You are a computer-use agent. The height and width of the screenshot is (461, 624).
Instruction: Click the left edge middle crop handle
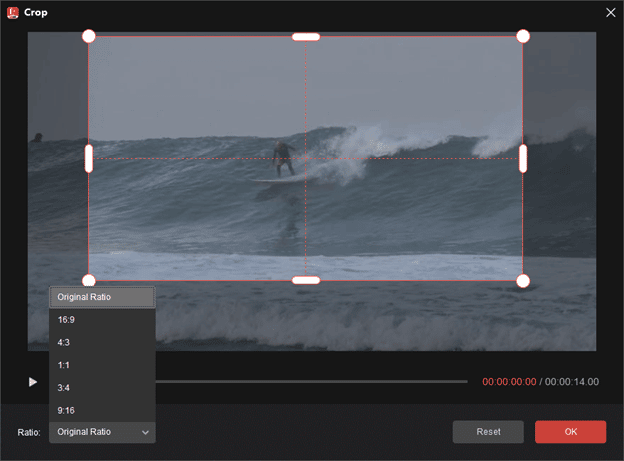[89, 158]
